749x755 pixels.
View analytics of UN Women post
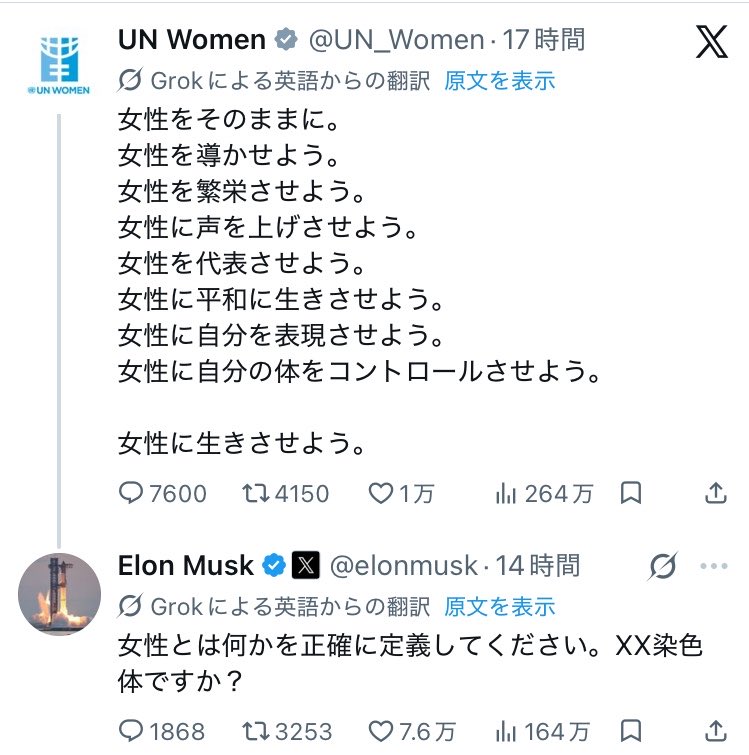(x=544, y=494)
